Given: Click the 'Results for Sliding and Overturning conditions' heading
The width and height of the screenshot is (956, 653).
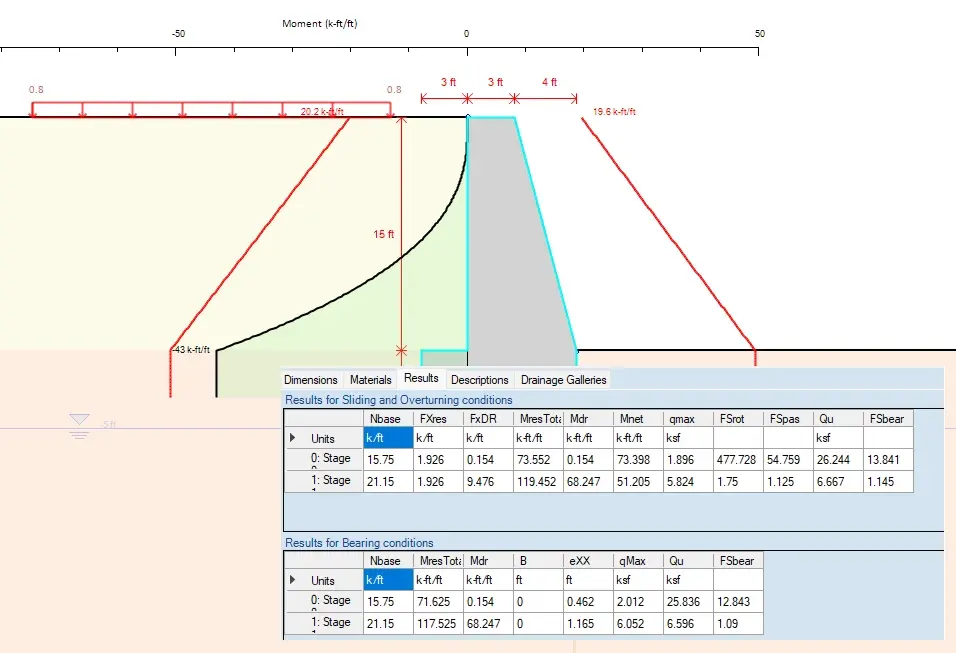Looking at the screenshot, I should tap(399, 400).
